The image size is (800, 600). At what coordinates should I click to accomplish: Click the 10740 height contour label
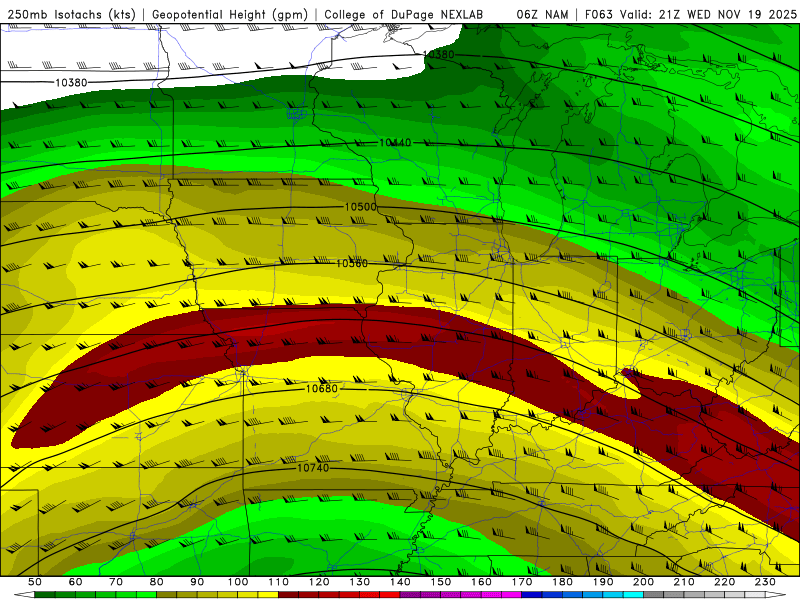pos(313,467)
